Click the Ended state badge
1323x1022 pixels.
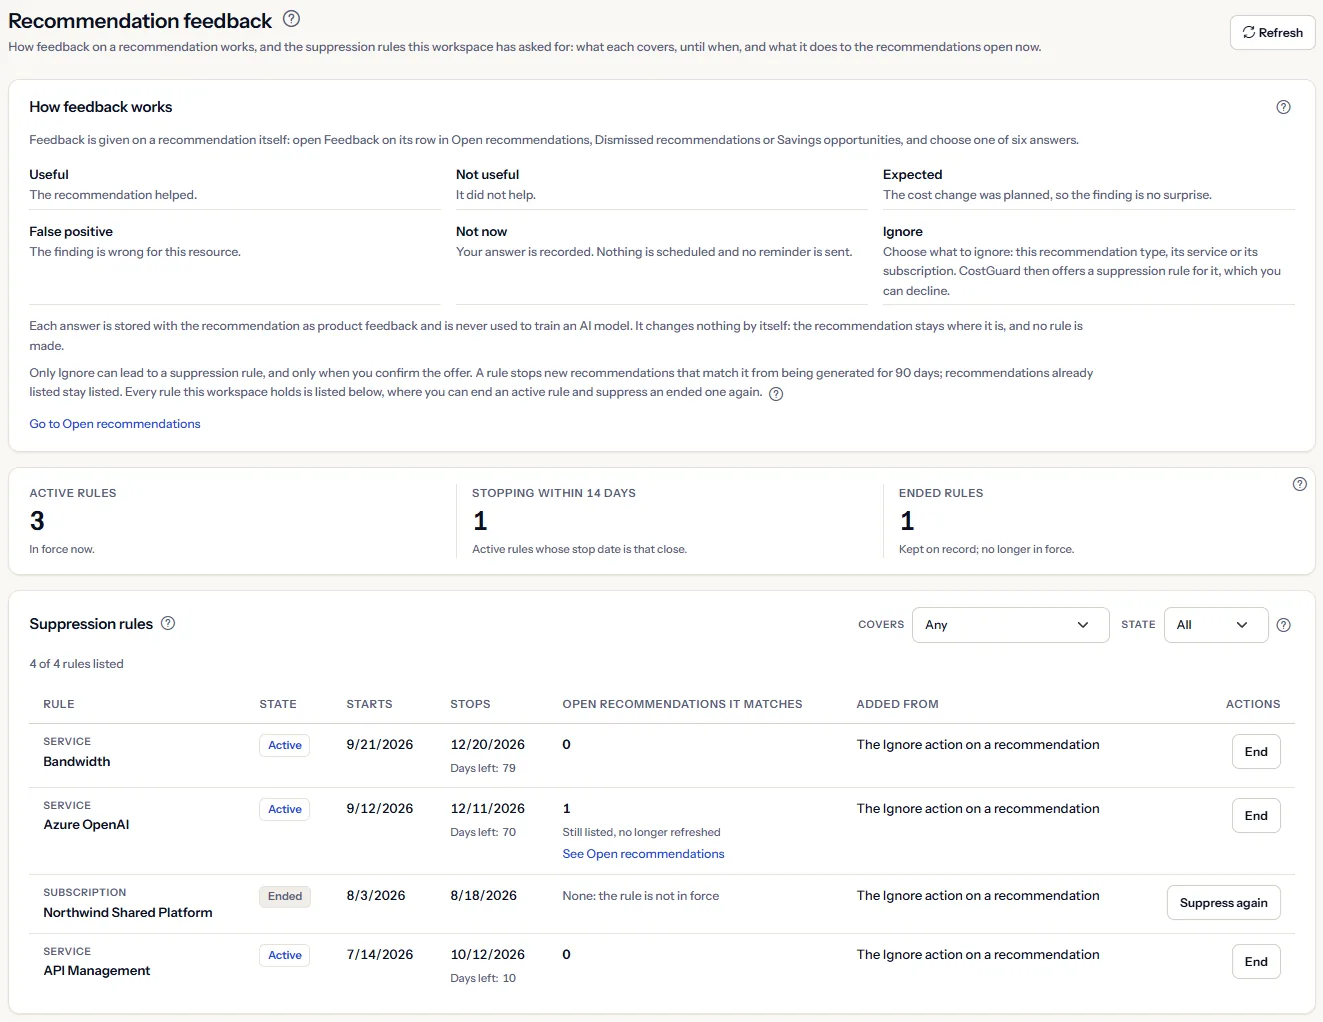tap(285, 896)
